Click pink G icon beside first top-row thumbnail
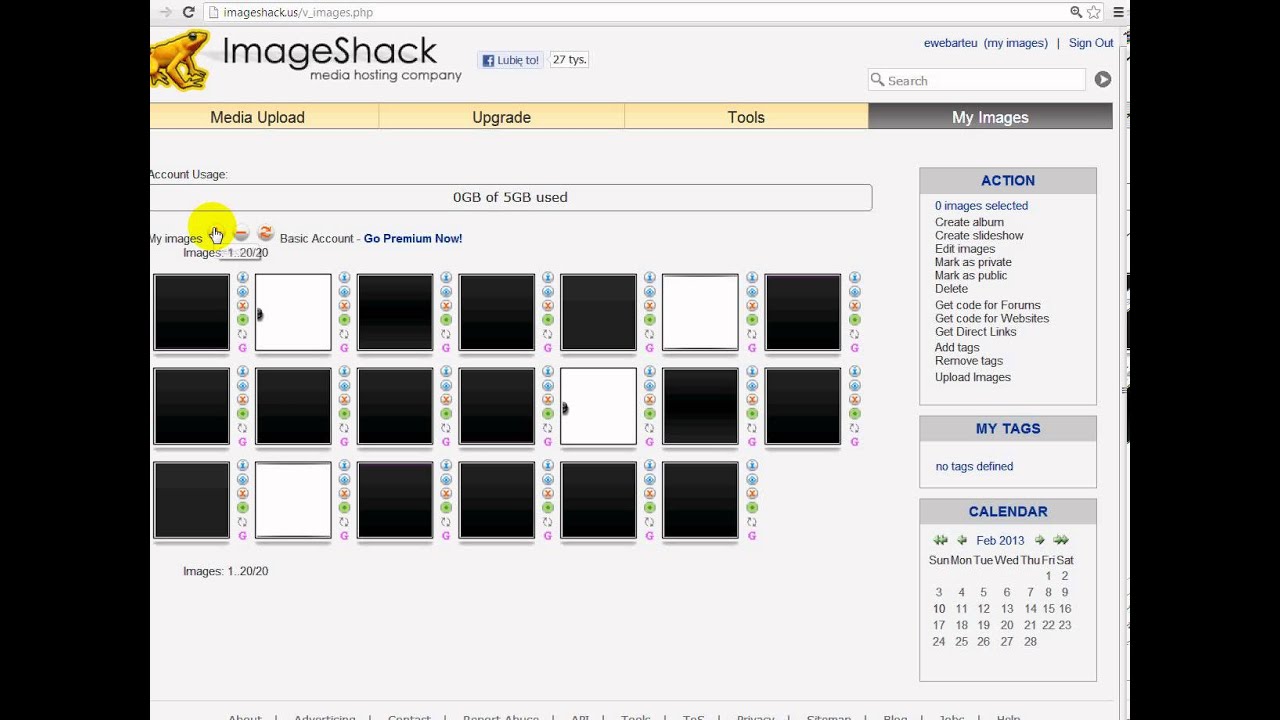The height and width of the screenshot is (720, 1280). tap(242, 348)
